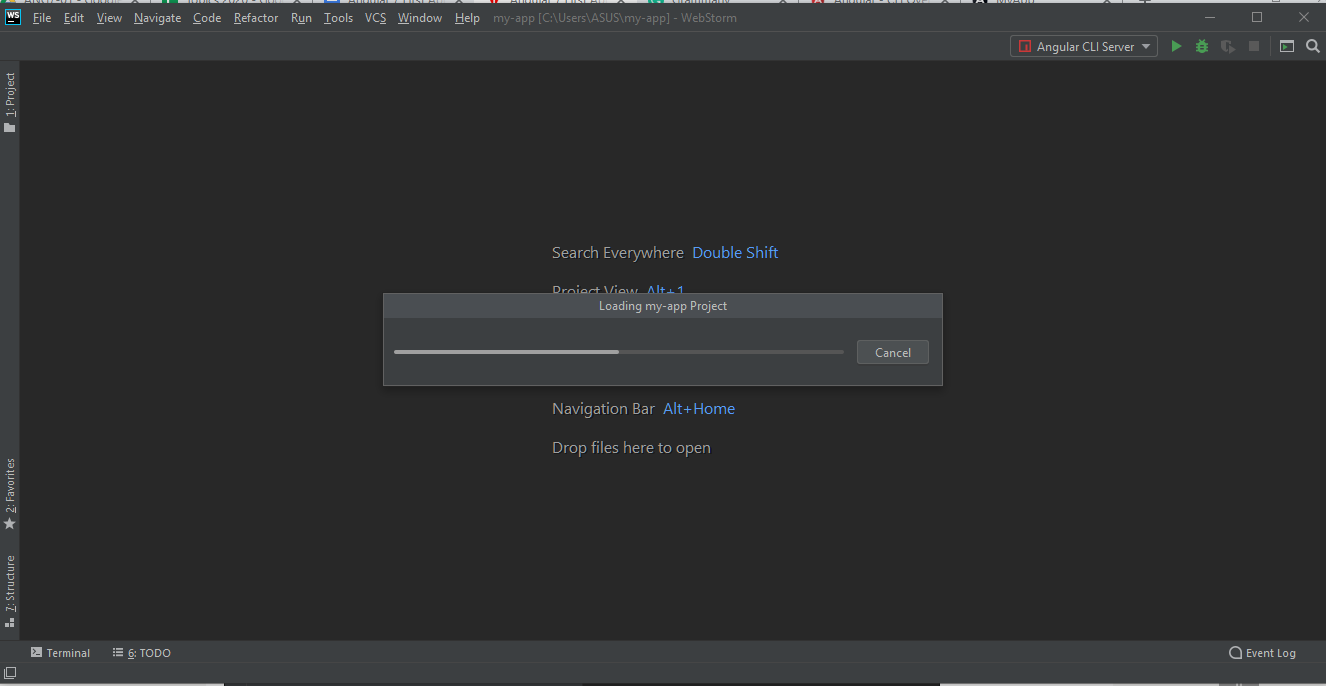Maximize the WebStorm window

tap(1257, 17)
